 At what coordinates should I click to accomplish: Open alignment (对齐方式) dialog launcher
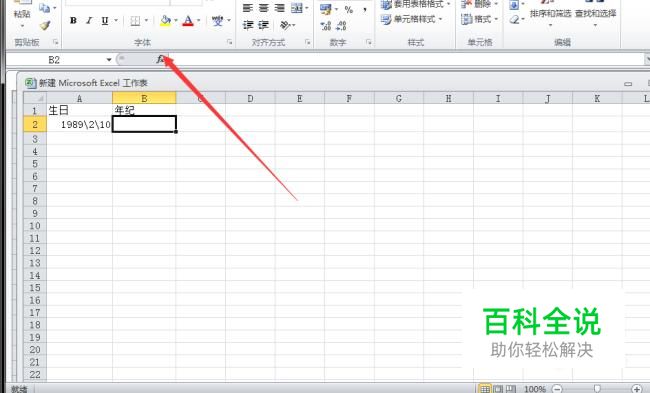tap(308, 42)
